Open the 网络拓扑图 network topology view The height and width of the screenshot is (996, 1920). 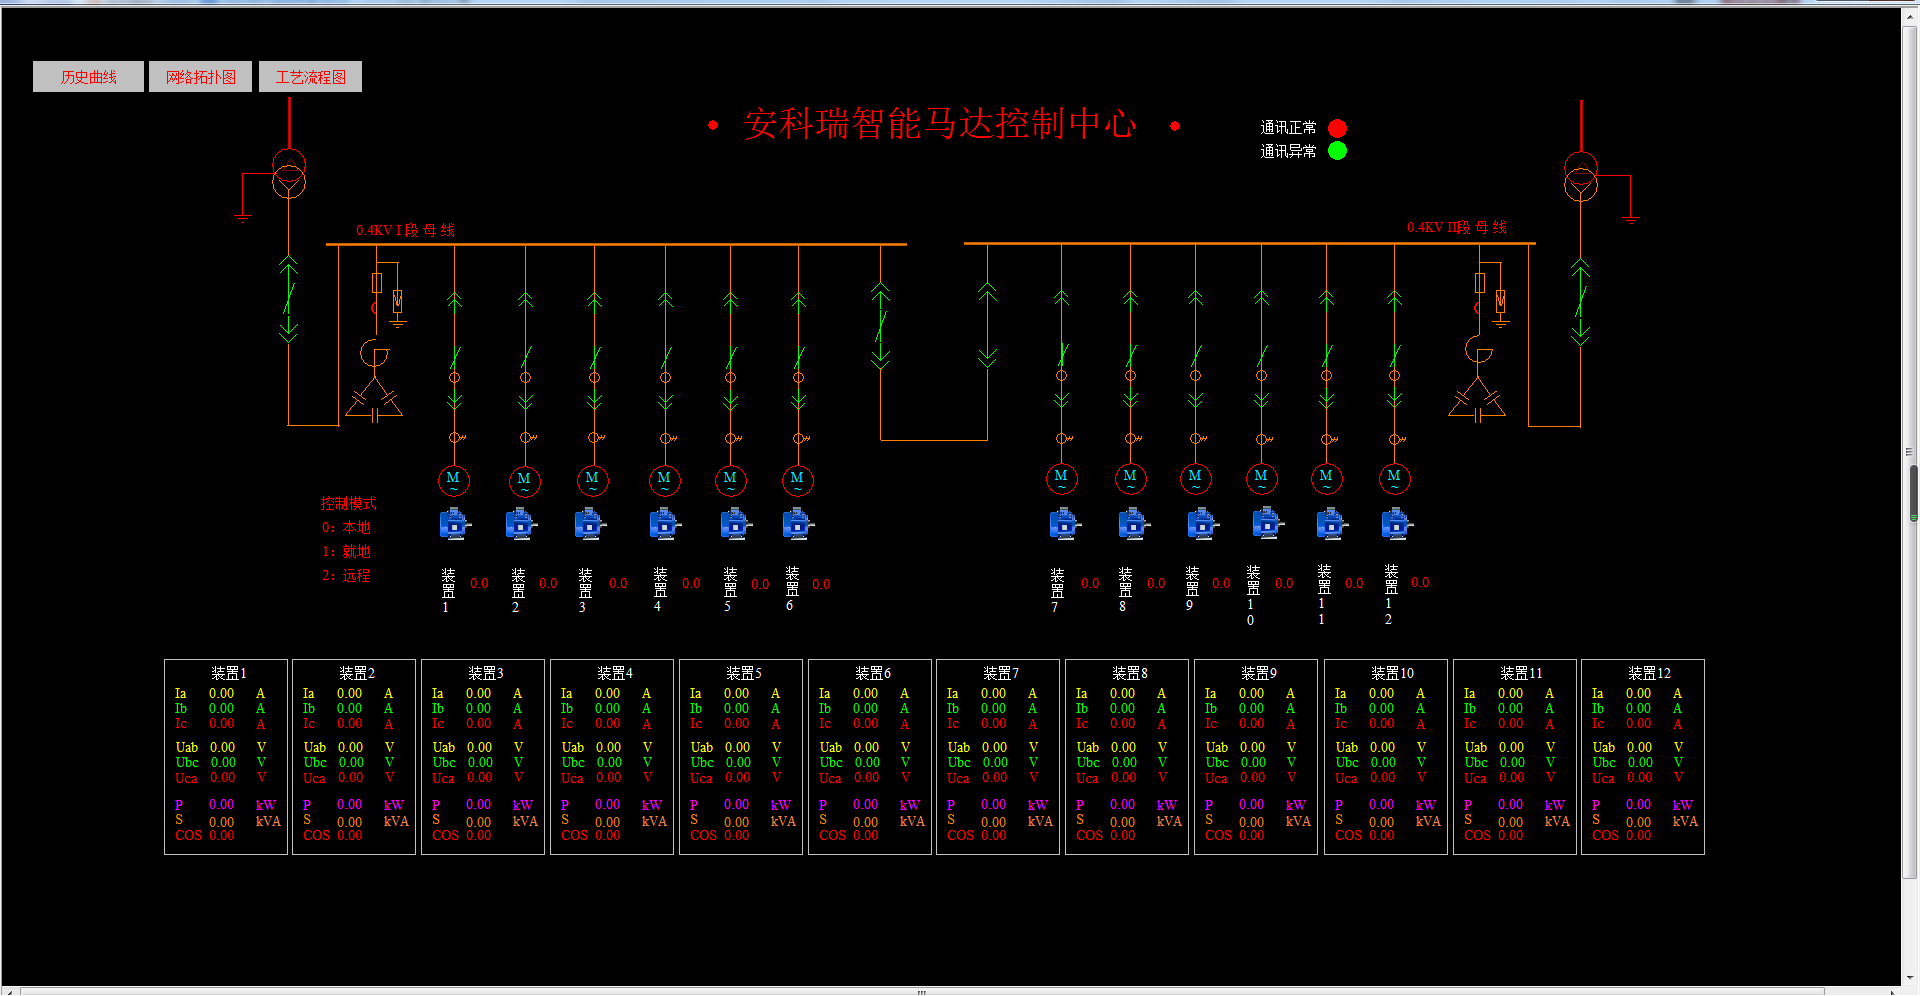pos(200,77)
